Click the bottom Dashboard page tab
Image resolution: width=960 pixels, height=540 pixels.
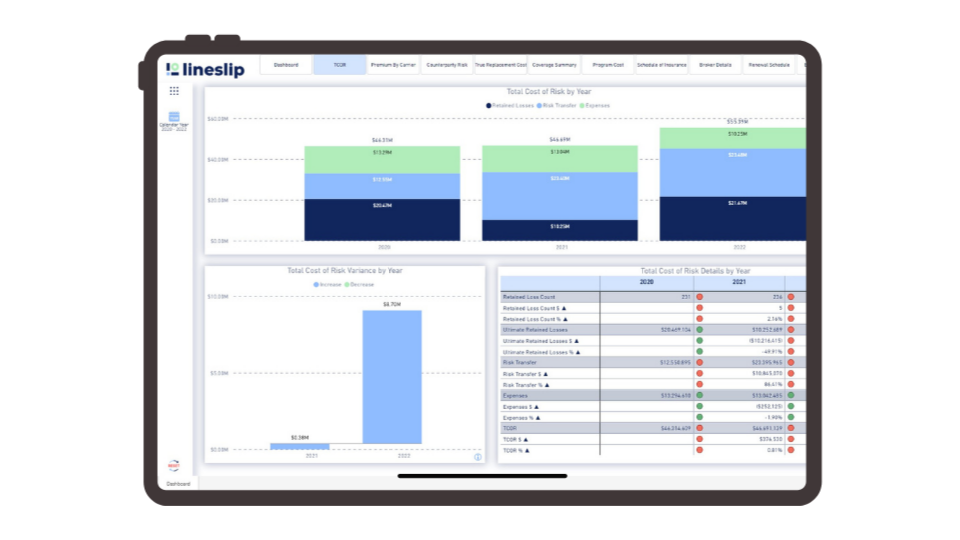tap(178, 484)
